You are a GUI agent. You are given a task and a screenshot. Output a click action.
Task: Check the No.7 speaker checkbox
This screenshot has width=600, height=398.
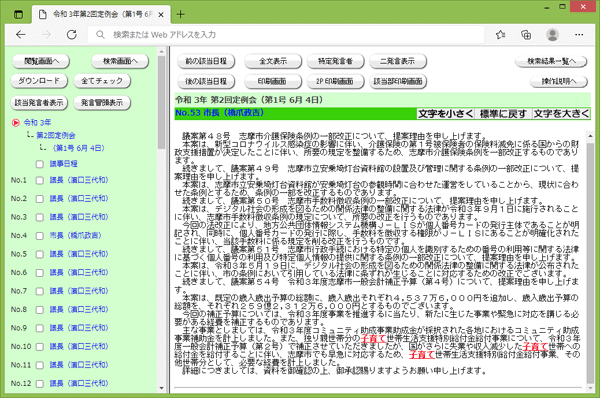pyautogui.click(x=39, y=291)
